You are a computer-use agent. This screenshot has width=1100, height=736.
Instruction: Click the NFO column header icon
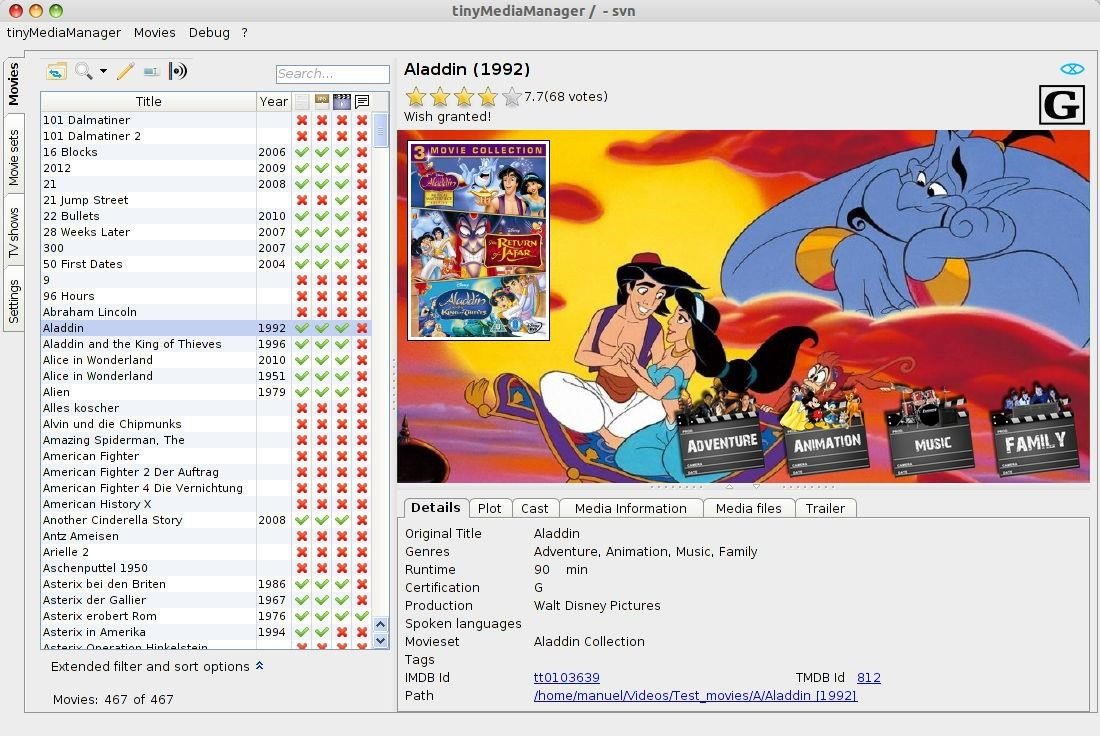tap(302, 102)
